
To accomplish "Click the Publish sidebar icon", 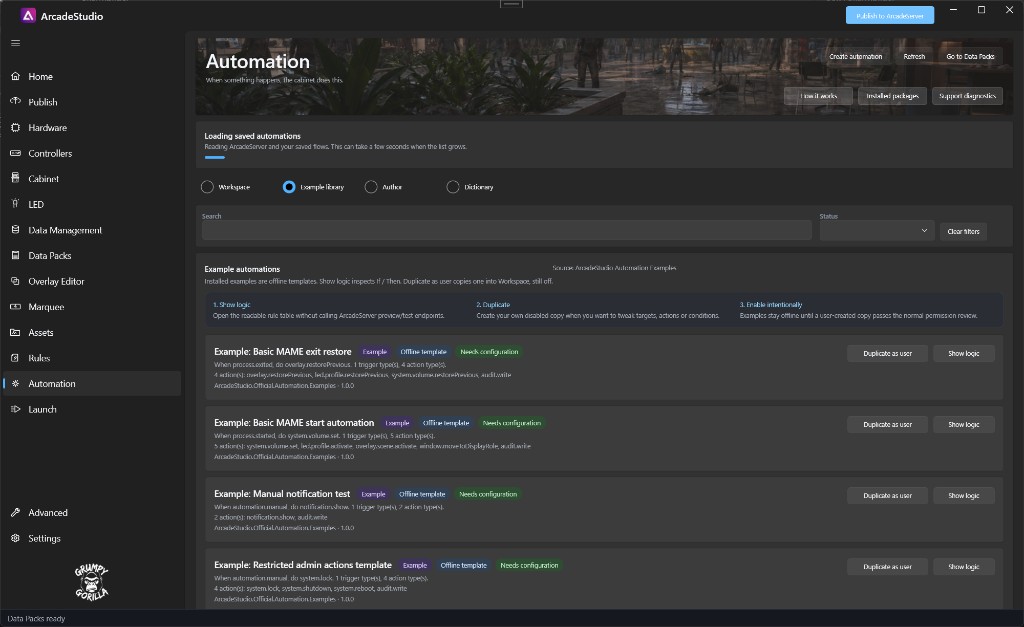I will (x=16, y=102).
